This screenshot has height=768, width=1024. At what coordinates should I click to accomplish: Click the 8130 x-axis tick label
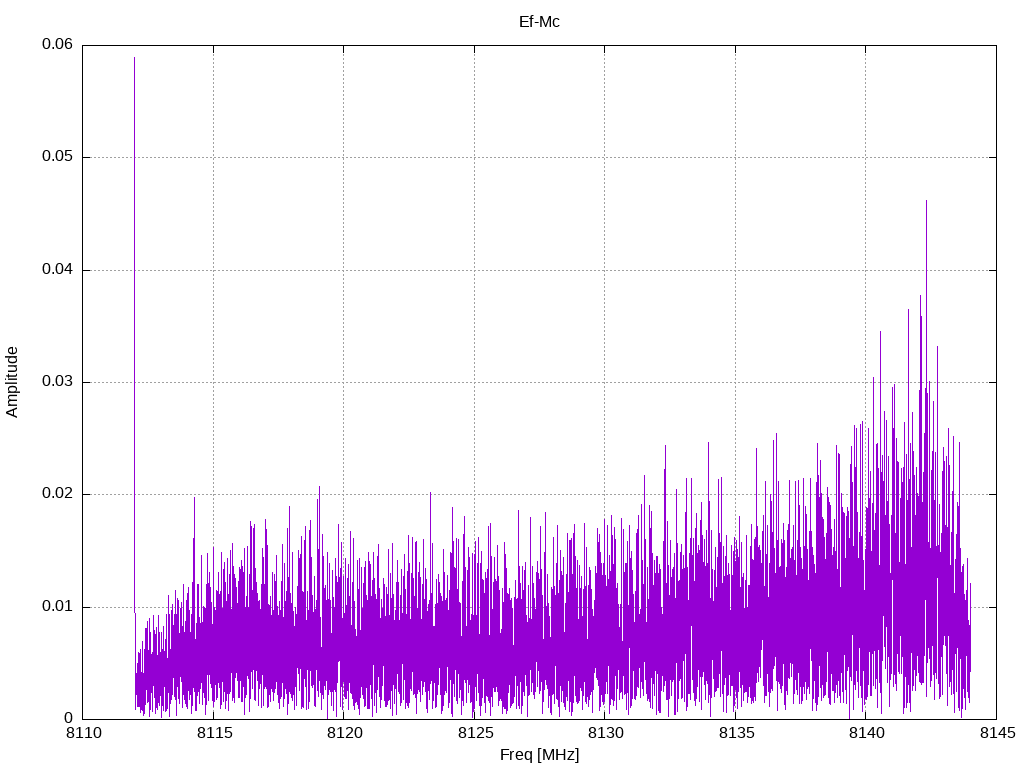tap(605, 733)
